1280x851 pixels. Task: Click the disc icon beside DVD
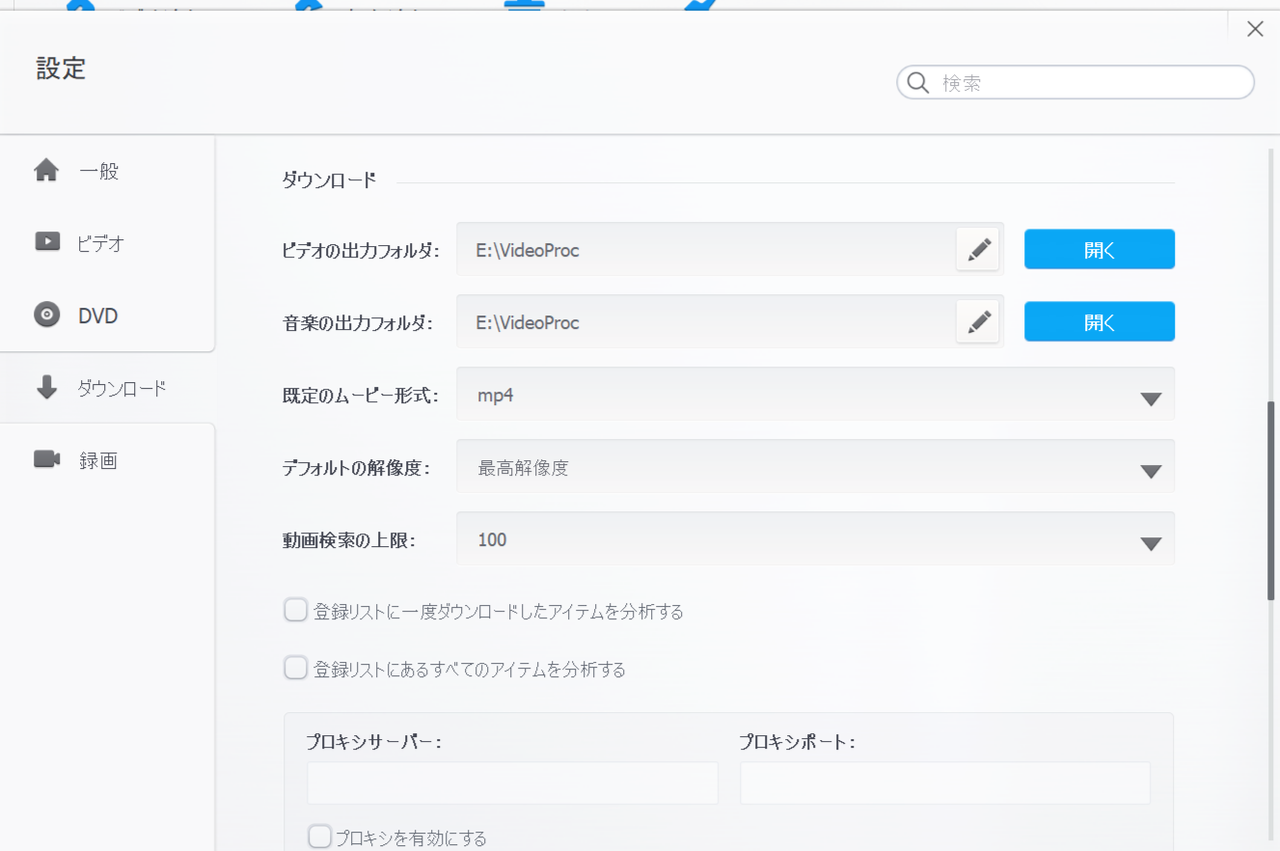[x=47, y=315]
